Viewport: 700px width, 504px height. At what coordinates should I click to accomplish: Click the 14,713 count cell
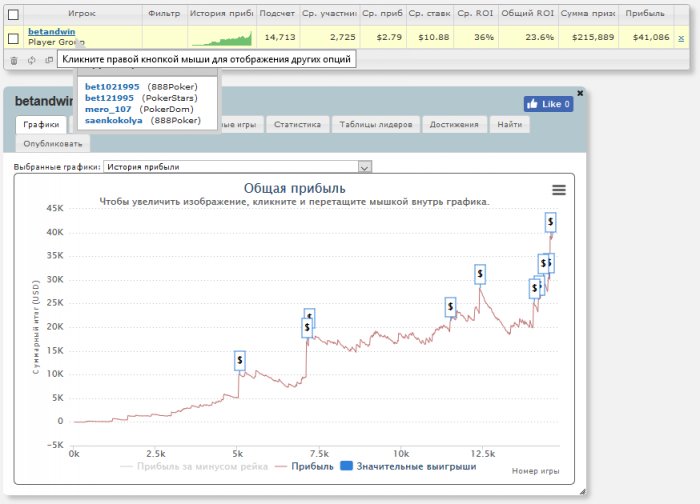click(280, 37)
